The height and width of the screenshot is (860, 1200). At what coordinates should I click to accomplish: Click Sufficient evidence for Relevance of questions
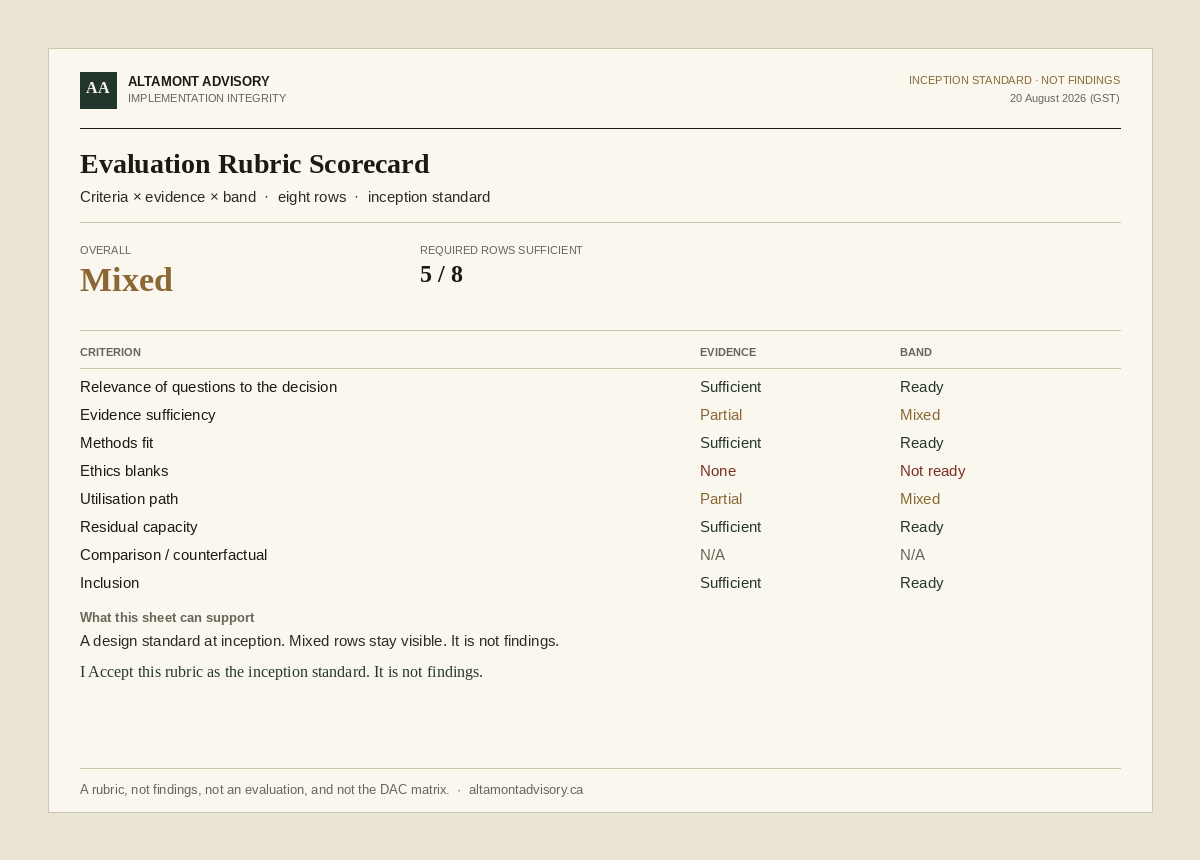coord(731,387)
